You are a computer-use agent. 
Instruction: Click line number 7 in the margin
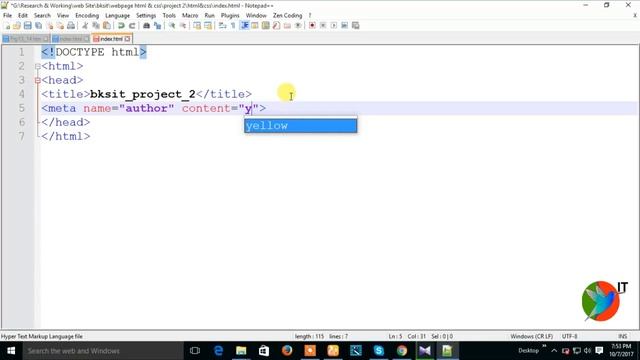[21, 136]
